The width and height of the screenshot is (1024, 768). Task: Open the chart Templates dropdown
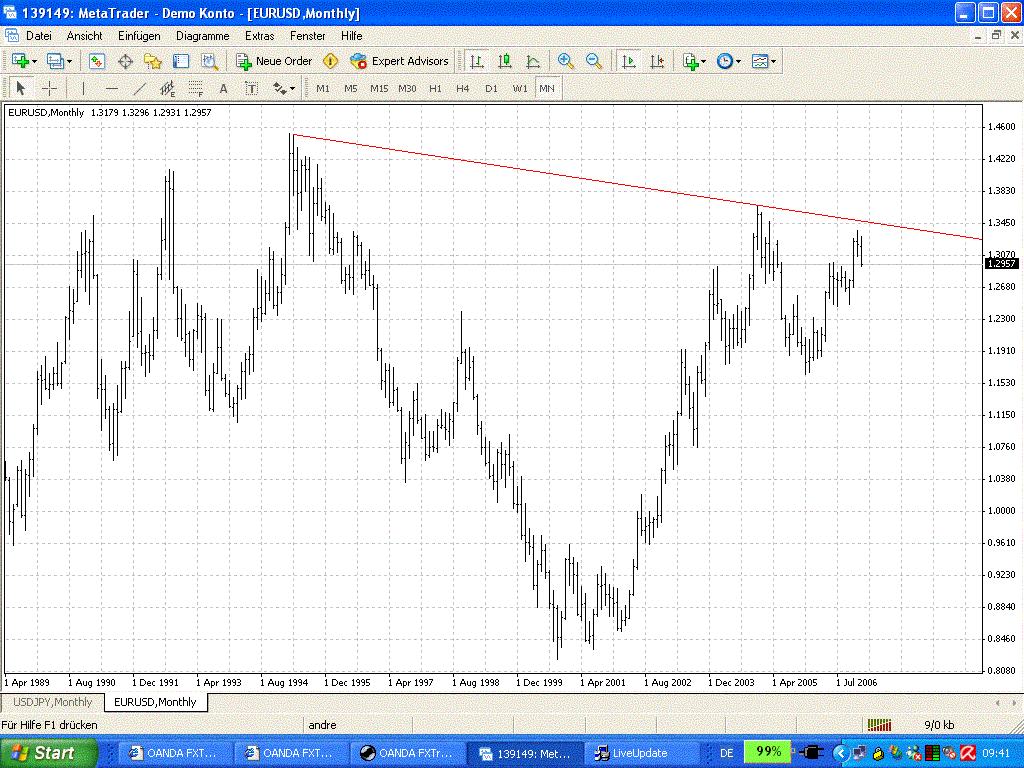[764, 61]
